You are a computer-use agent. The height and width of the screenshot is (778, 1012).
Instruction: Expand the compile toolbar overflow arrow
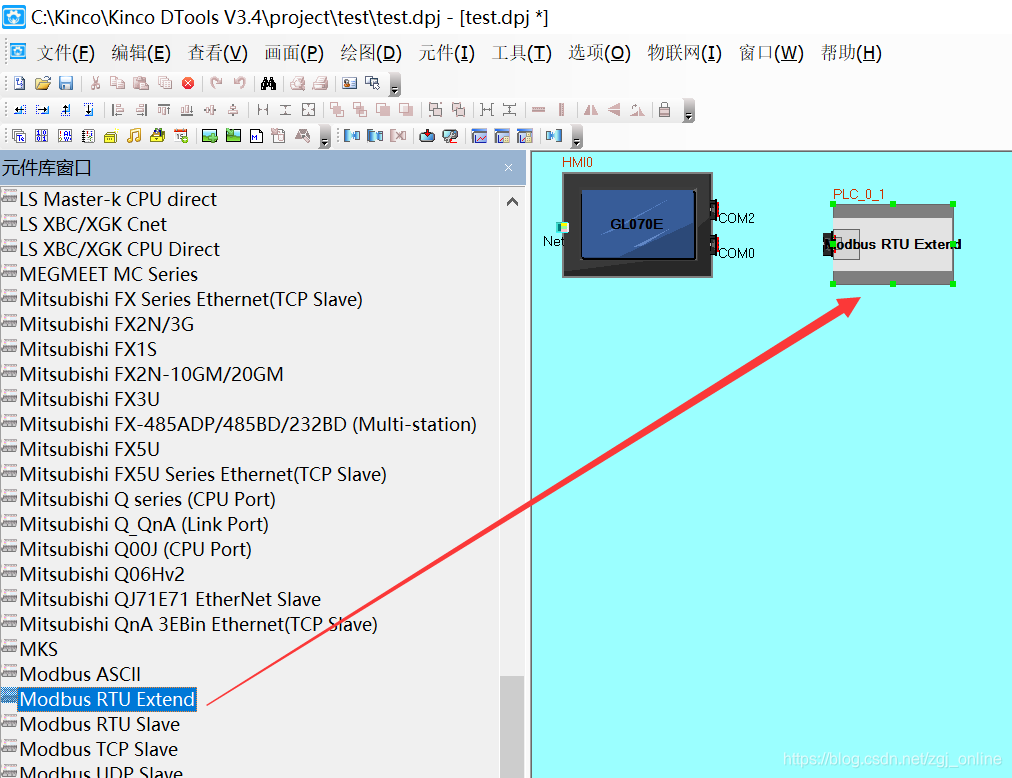(x=577, y=138)
